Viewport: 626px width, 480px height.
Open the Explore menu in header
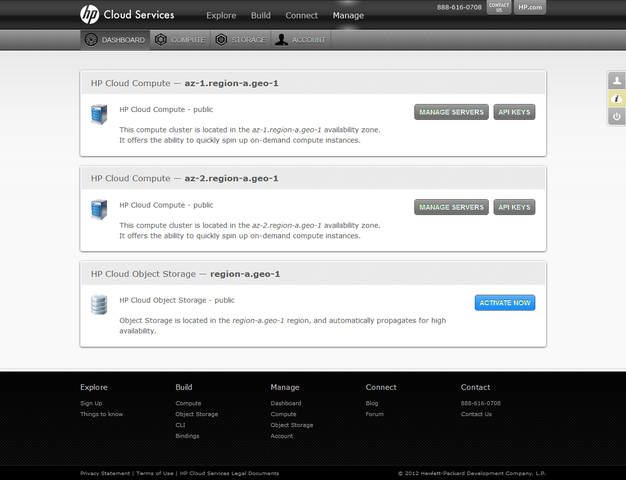tap(221, 16)
